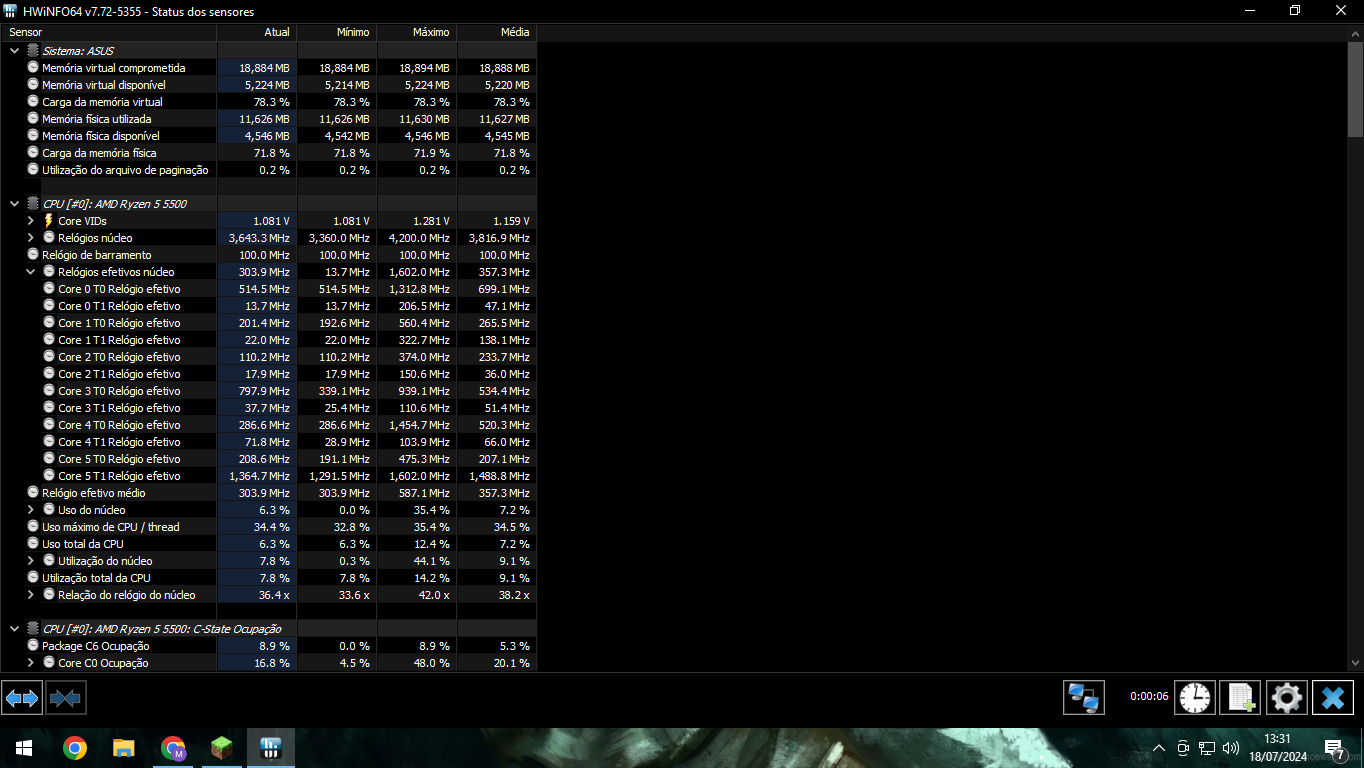Viewport: 1364px width, 768px height.
Task: Reset the elapsed time clock icon
Action: click(x=1194, y=697)
